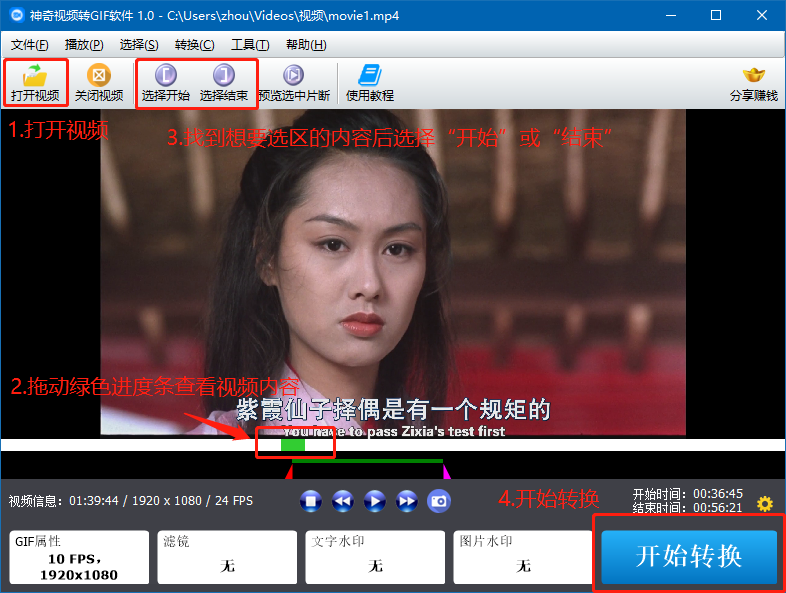Screen dimensions: 786x593
Task: Click the 选择开始 select start icon
Action: (165, 75)
